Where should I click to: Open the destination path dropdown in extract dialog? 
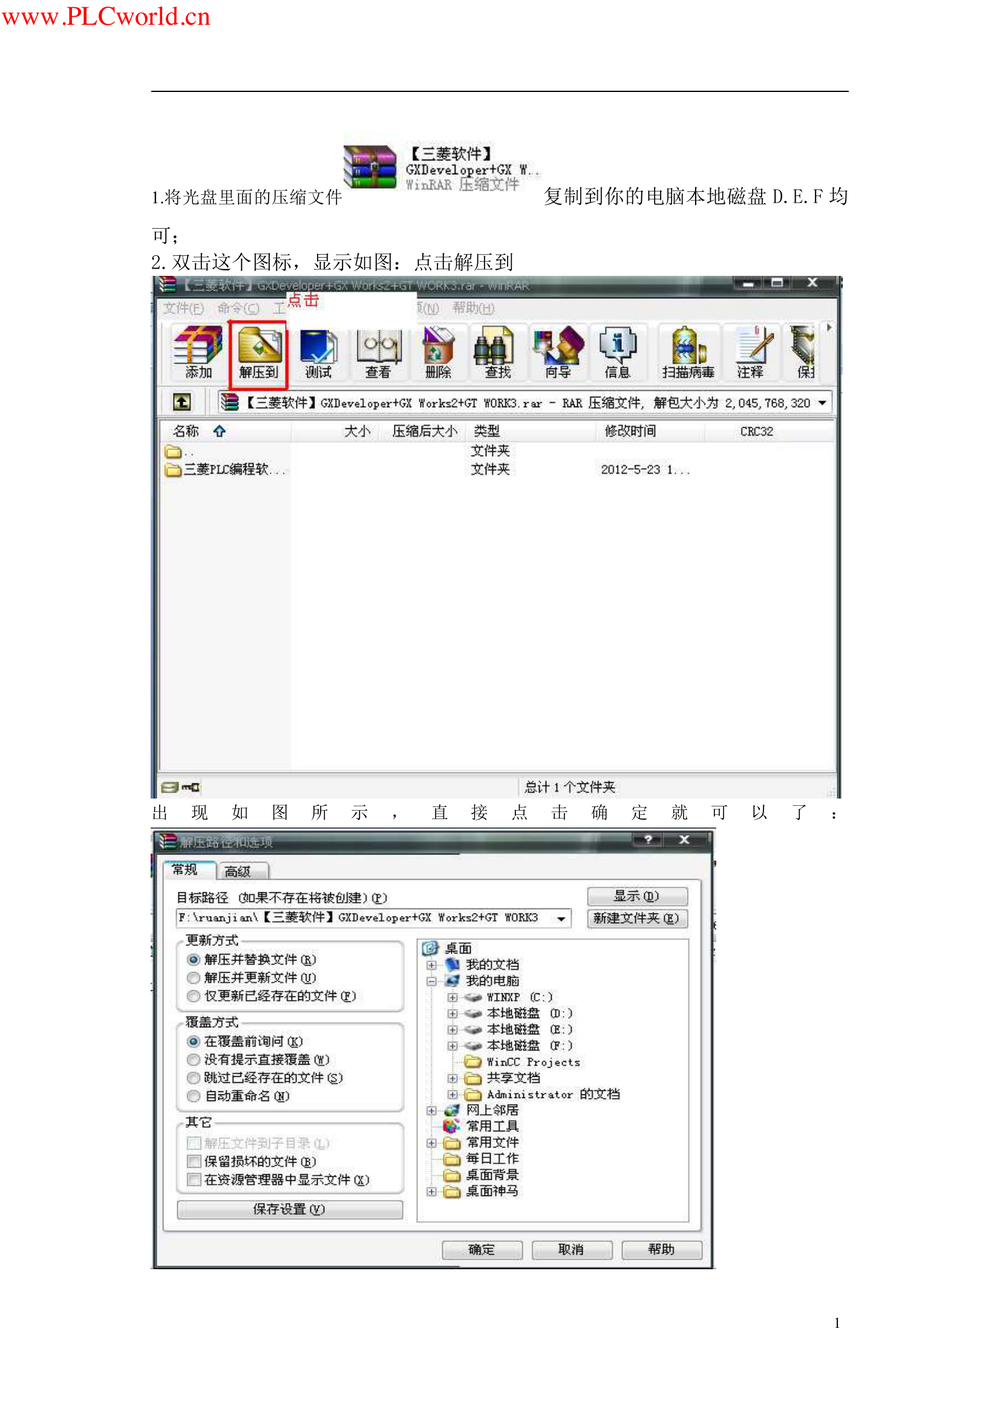point(562,918)
